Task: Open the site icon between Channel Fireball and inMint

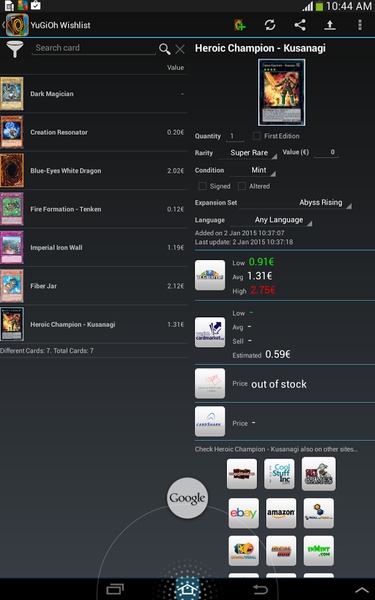Action: 281,551
